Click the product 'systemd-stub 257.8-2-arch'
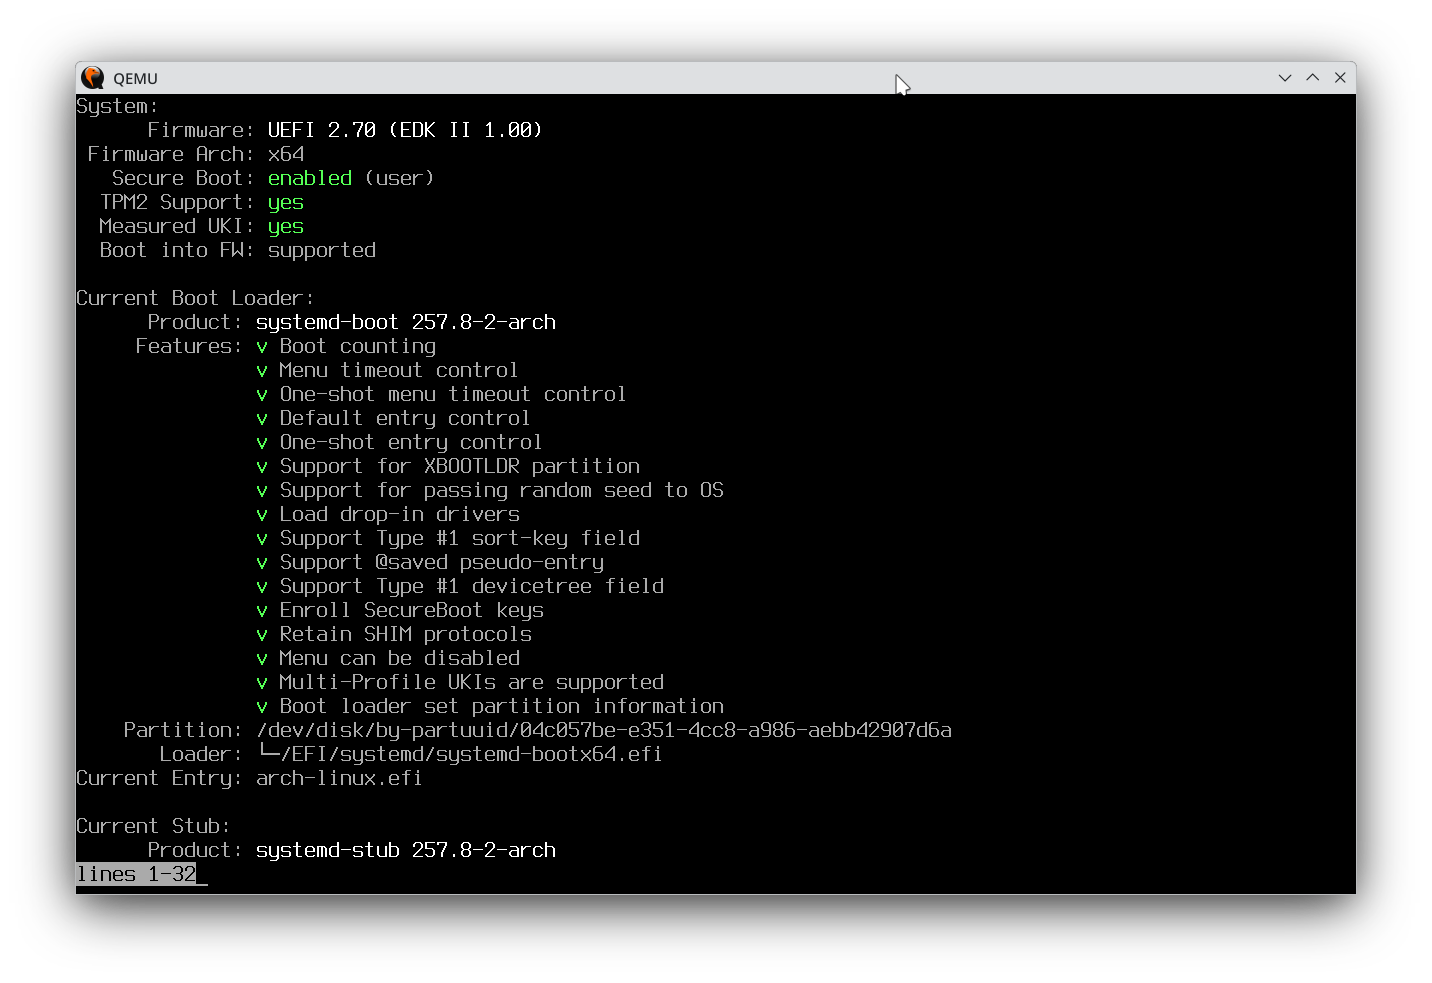 406,850
